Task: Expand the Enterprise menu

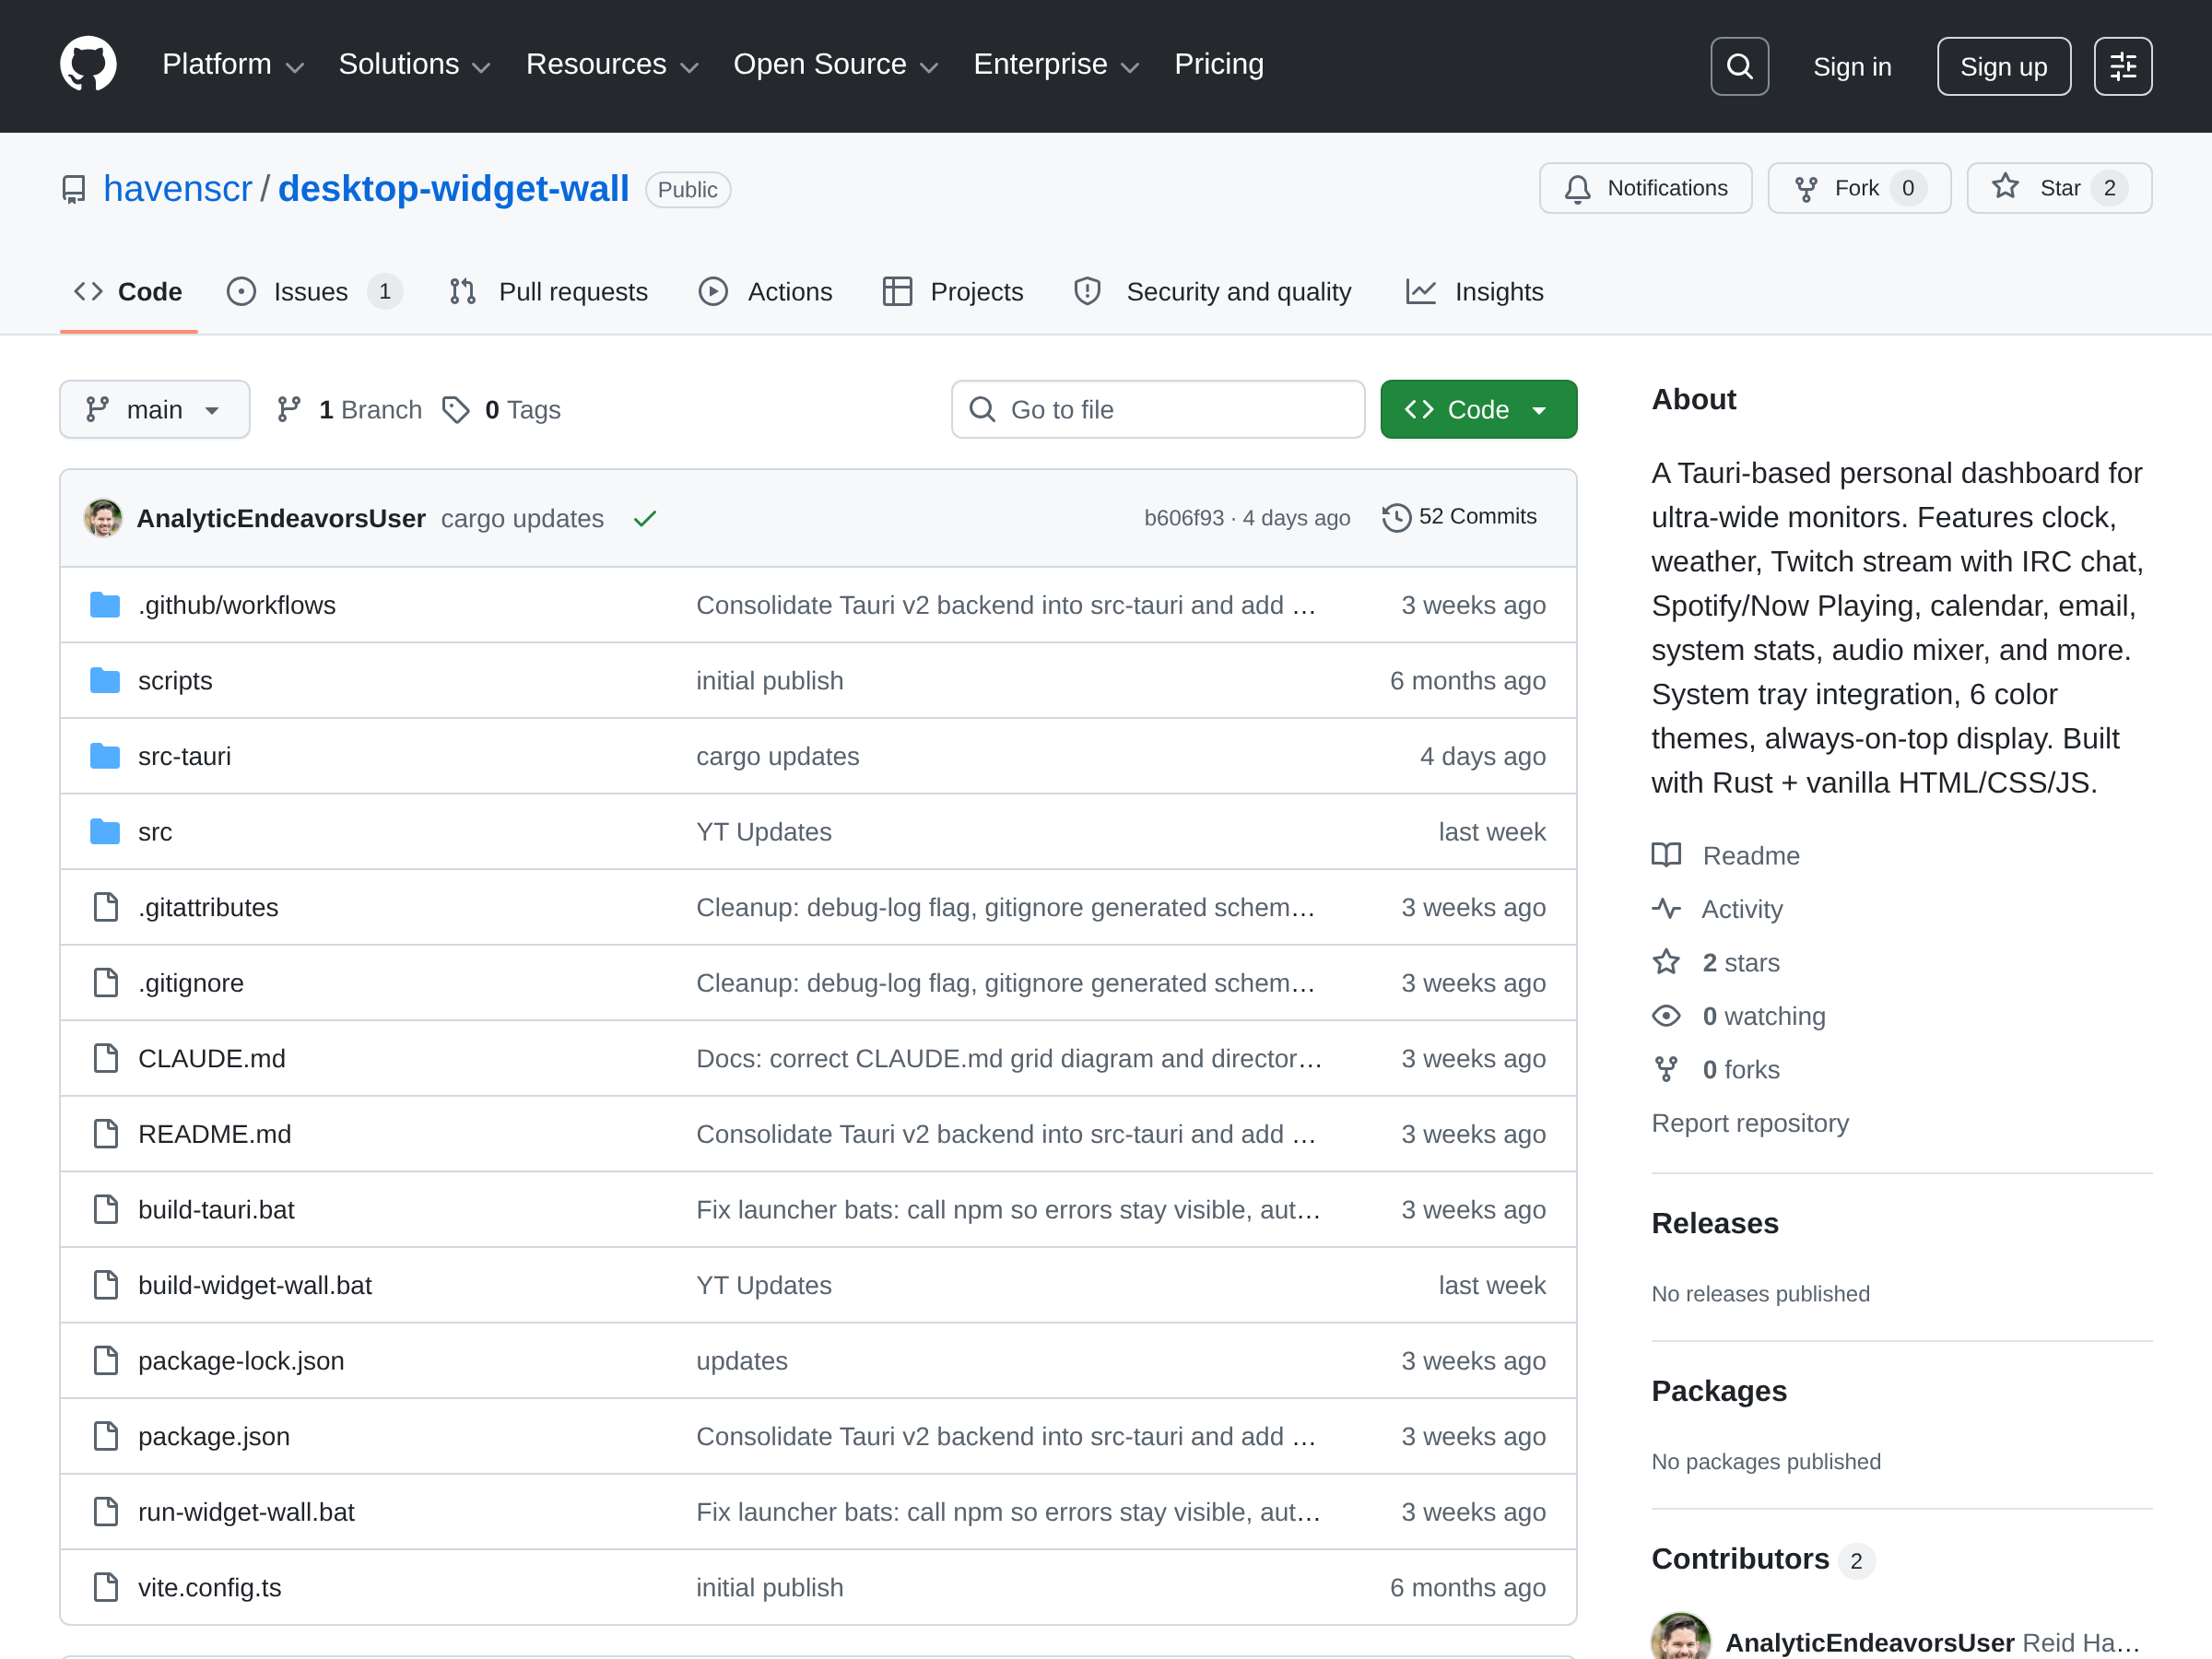Action: pyautogui.click(x=1056, y=65)
